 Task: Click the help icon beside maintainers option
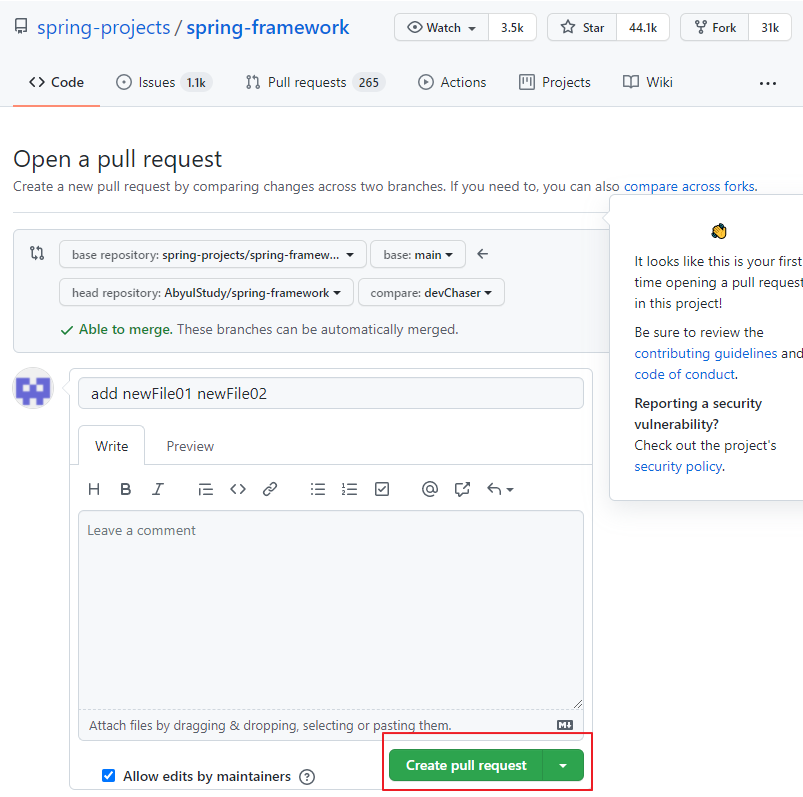pyautogui.click(x=307, y=777)
